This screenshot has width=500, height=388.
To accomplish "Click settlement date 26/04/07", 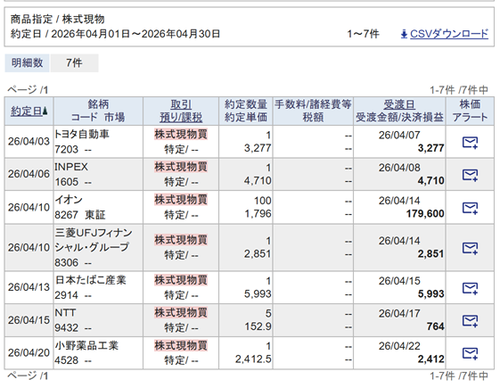I will (x=399, y=135).
